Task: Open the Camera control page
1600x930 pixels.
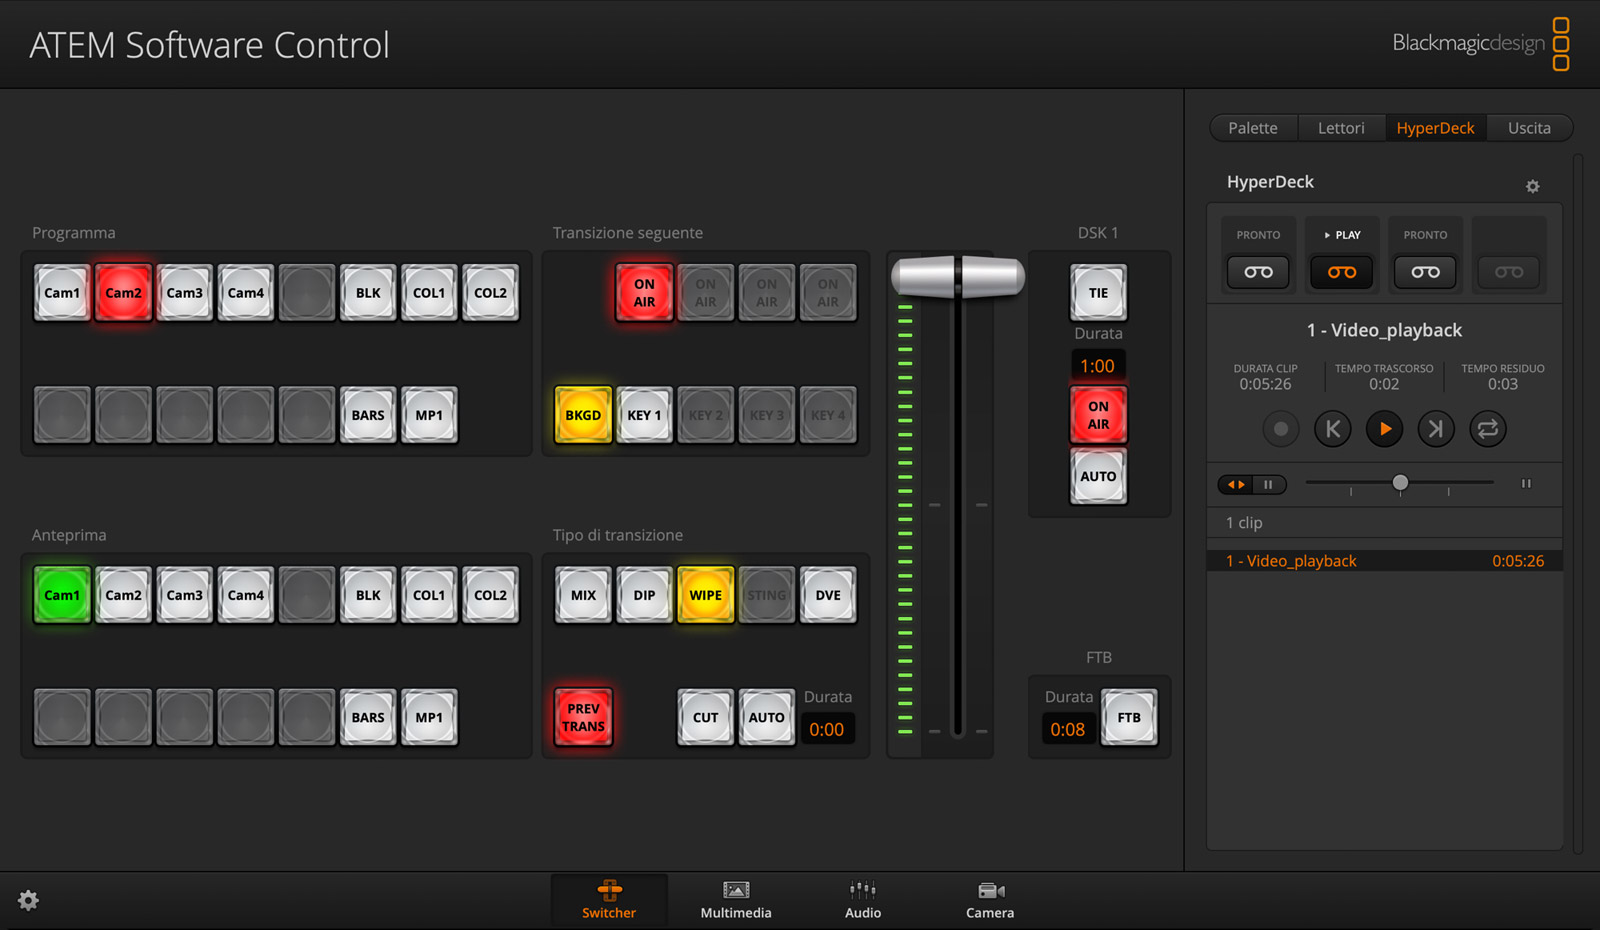Action: pyautogui.click(x=989, y=898)
